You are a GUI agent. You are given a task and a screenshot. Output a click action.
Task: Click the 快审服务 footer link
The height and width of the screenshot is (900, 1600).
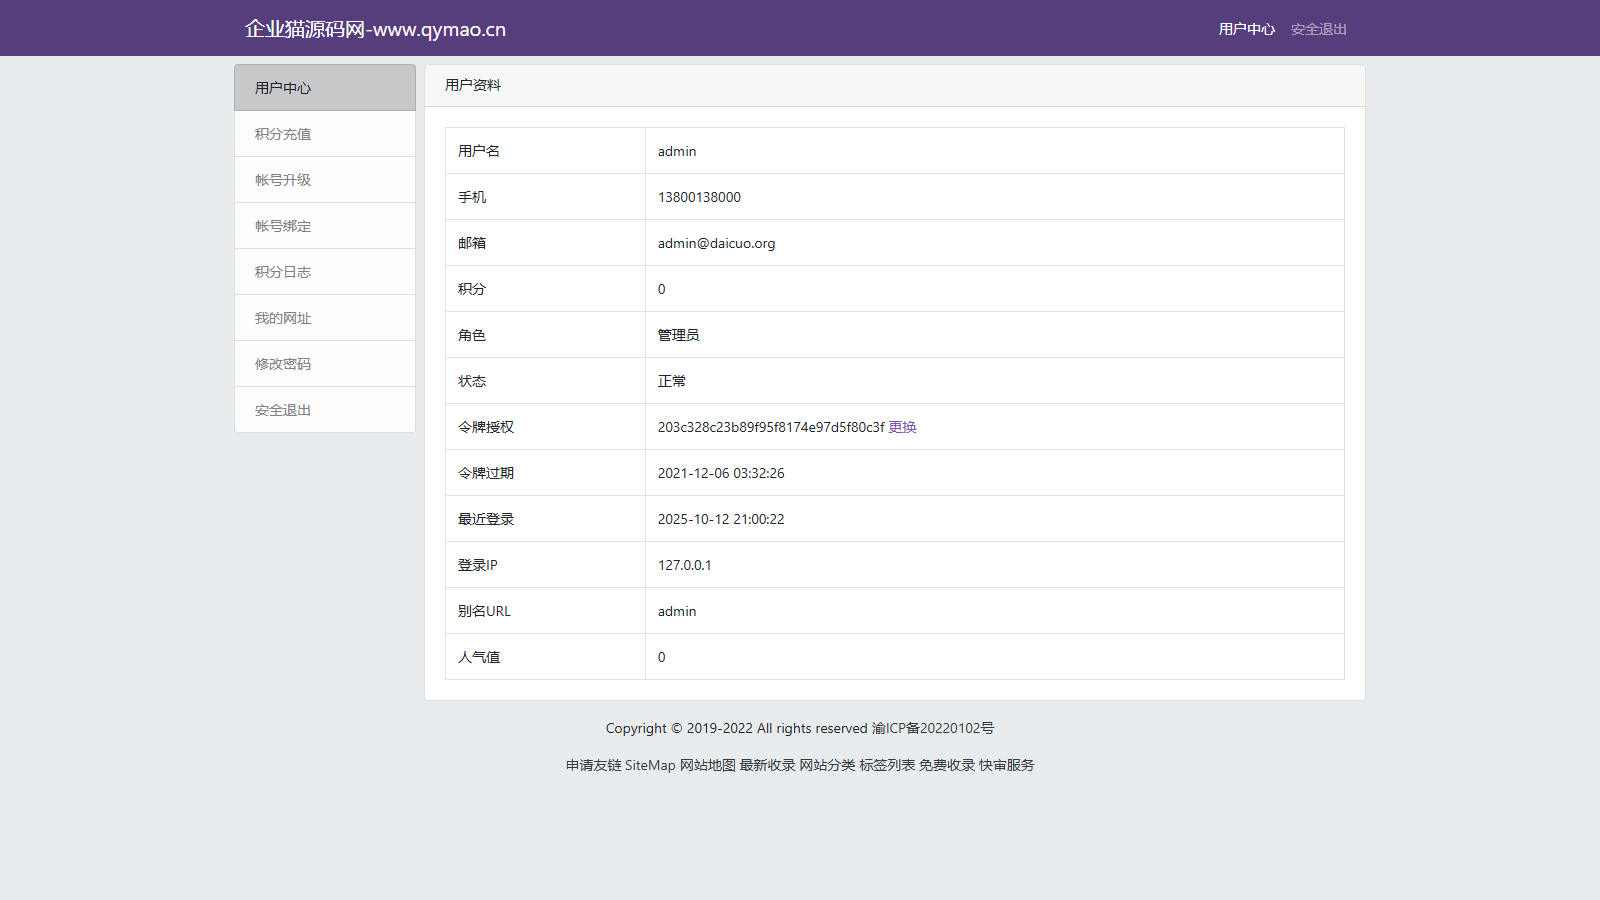click(x=1007, y=765)
